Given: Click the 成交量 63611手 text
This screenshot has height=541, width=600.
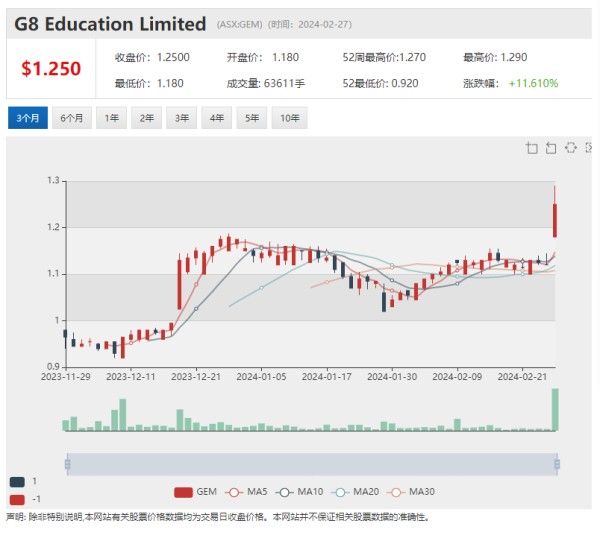Looking at the screenshot, I should [x=266, y=83].
